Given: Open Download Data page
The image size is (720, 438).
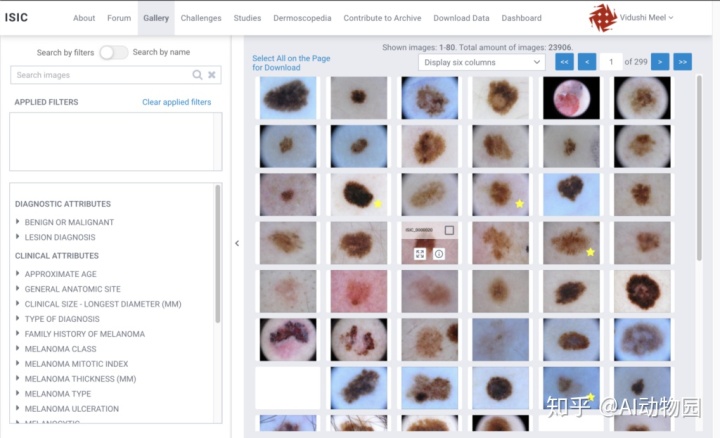Looking at the screenshot, I should click(461, 18).
